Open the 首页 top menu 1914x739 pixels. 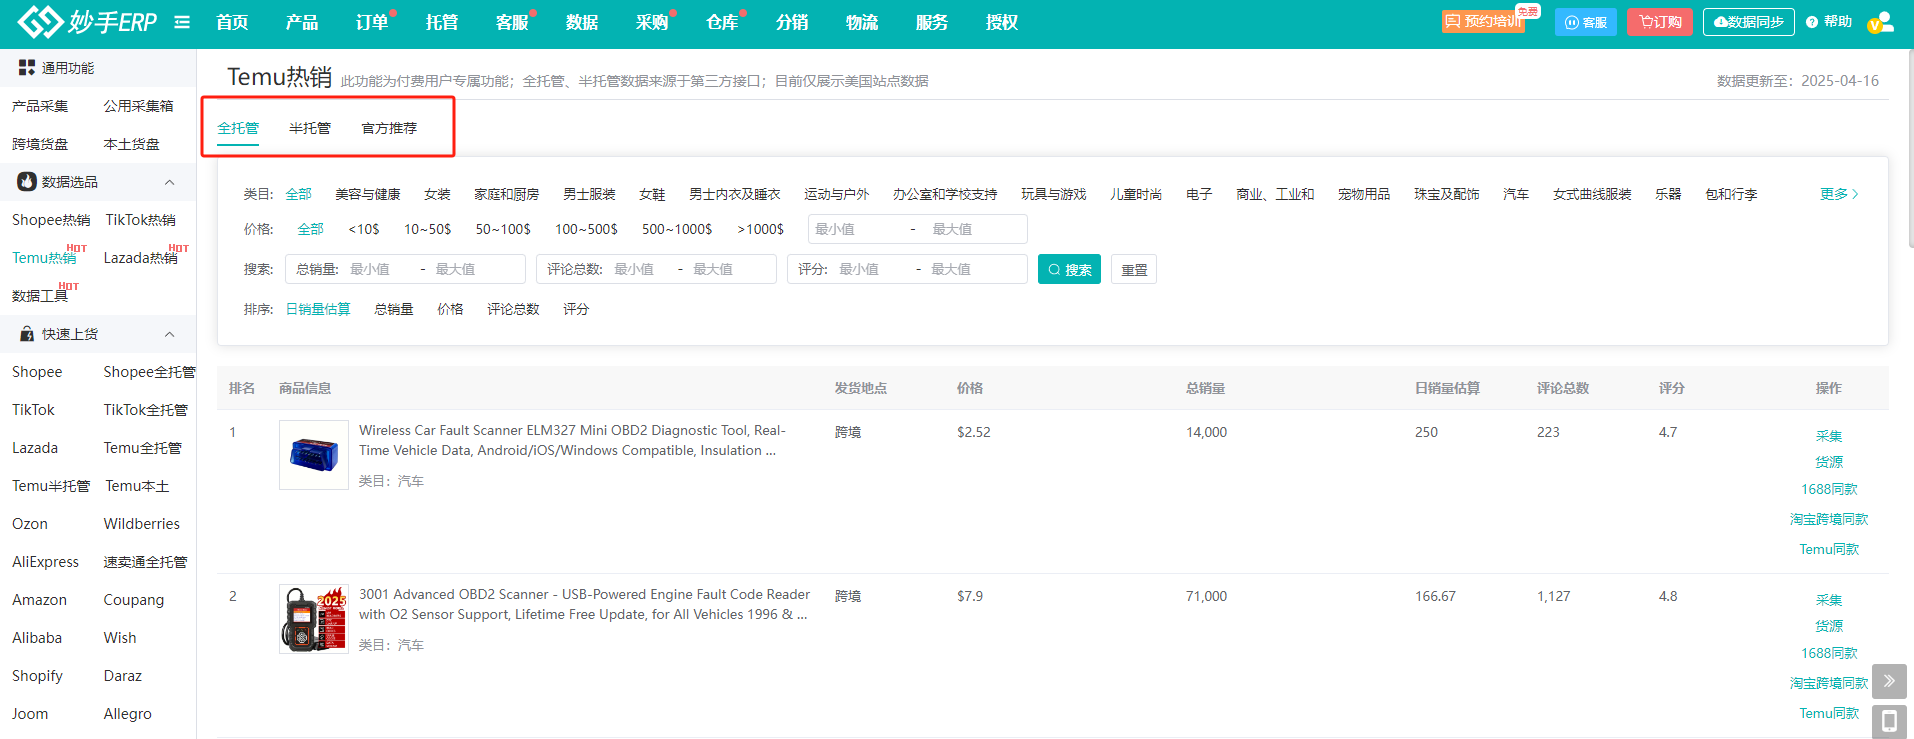[x=232, y=22]
